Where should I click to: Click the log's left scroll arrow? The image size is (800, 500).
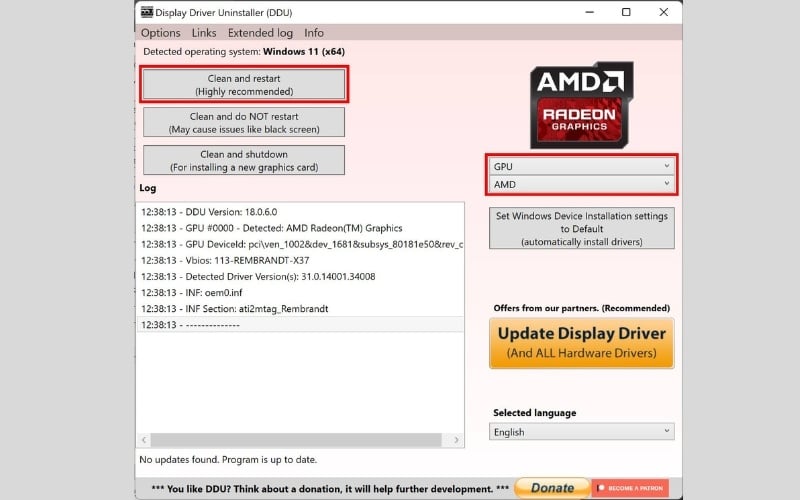144,440
